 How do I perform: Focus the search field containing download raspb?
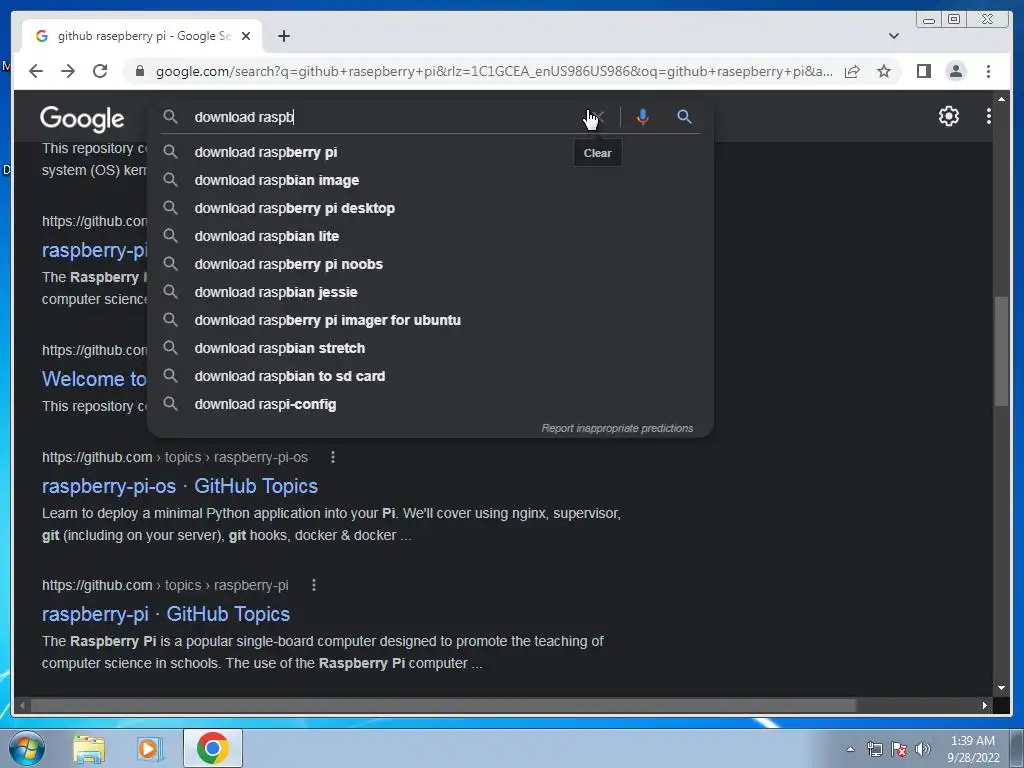[x=385, y=117]
